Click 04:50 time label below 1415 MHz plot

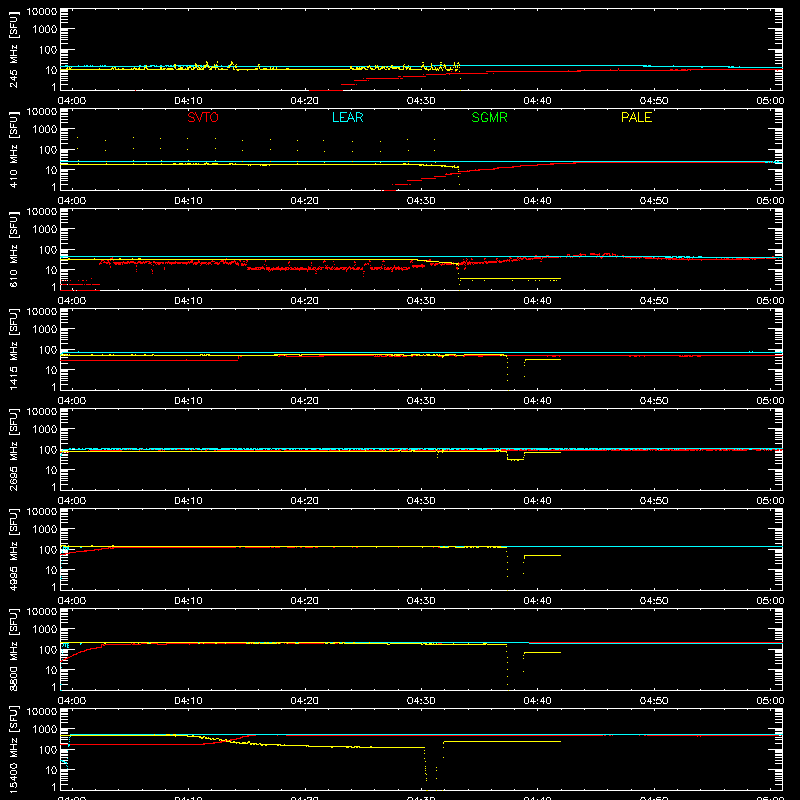654,401
